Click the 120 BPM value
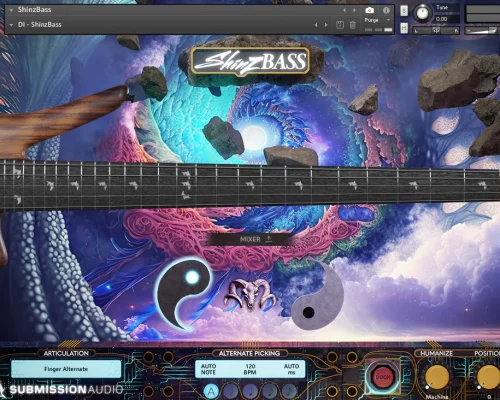Image resolution: width=500 pixels, height=400 pixels. 250,369
